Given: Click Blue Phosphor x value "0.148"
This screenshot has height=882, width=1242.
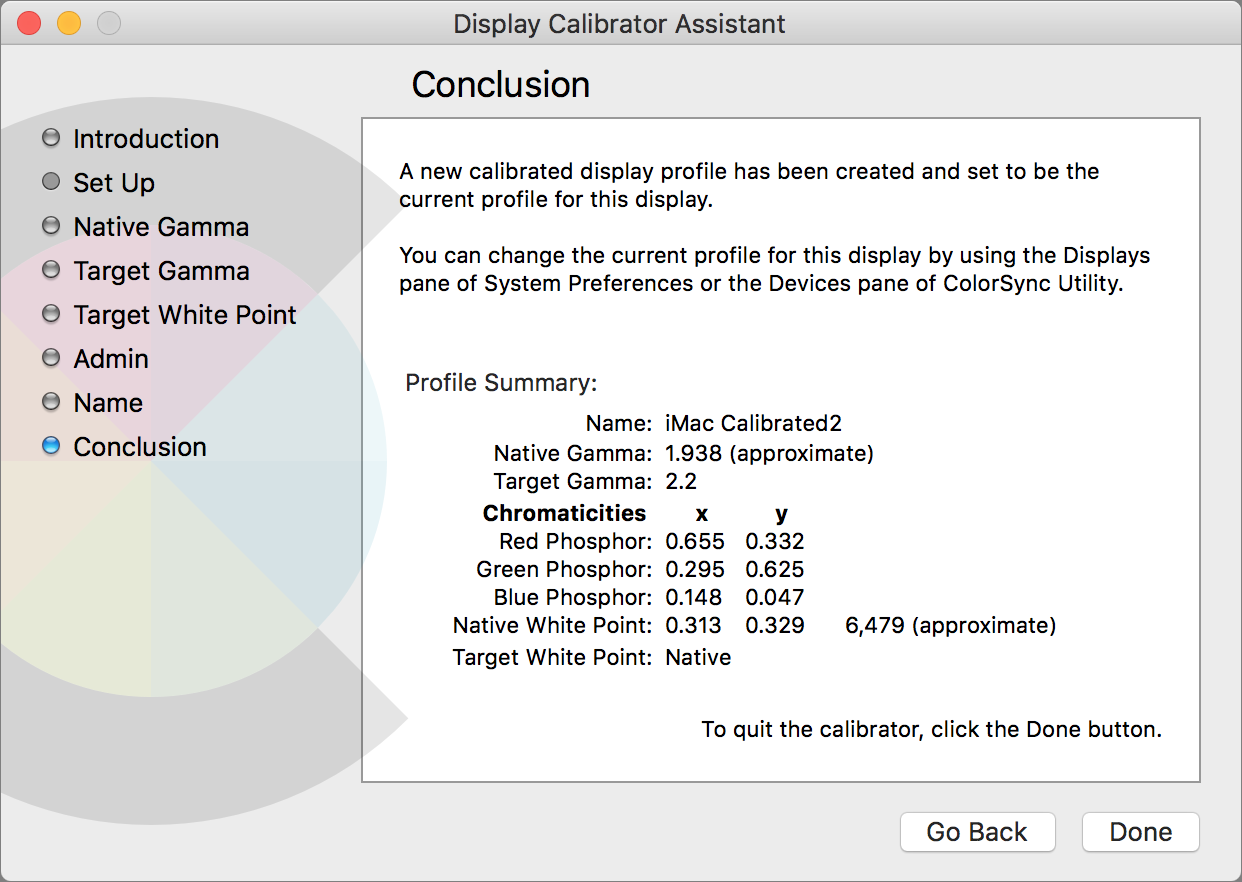Looking at the screenshot, I should [695, 598].
